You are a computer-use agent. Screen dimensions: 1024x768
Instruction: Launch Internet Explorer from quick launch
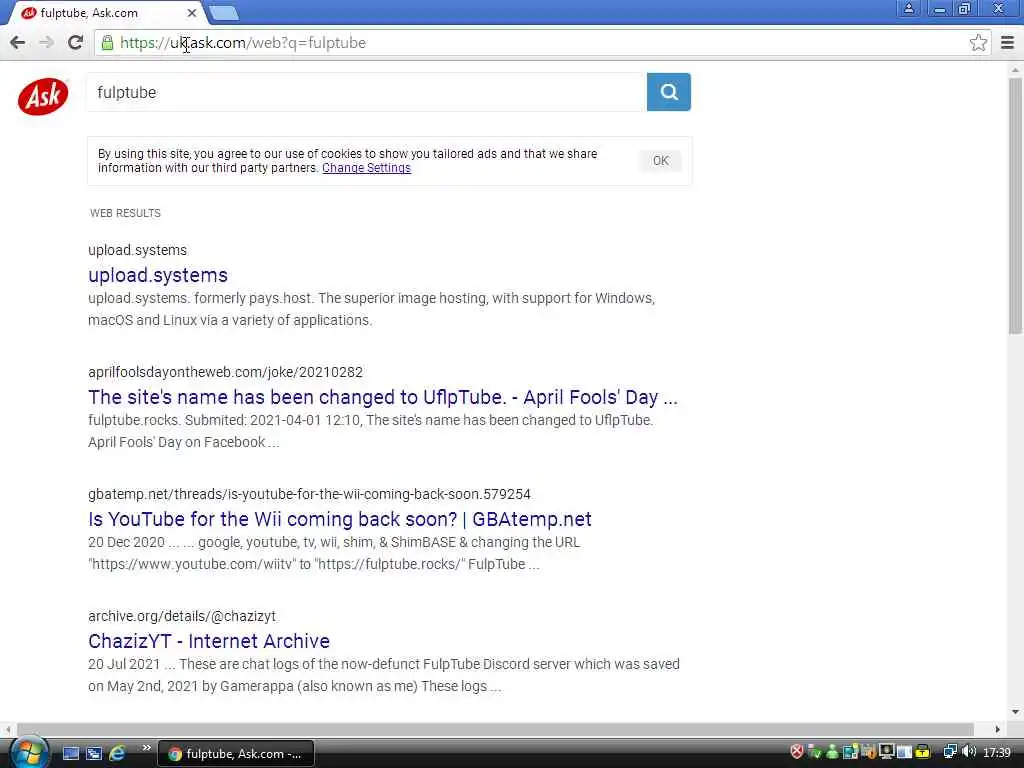pos(118,753)
